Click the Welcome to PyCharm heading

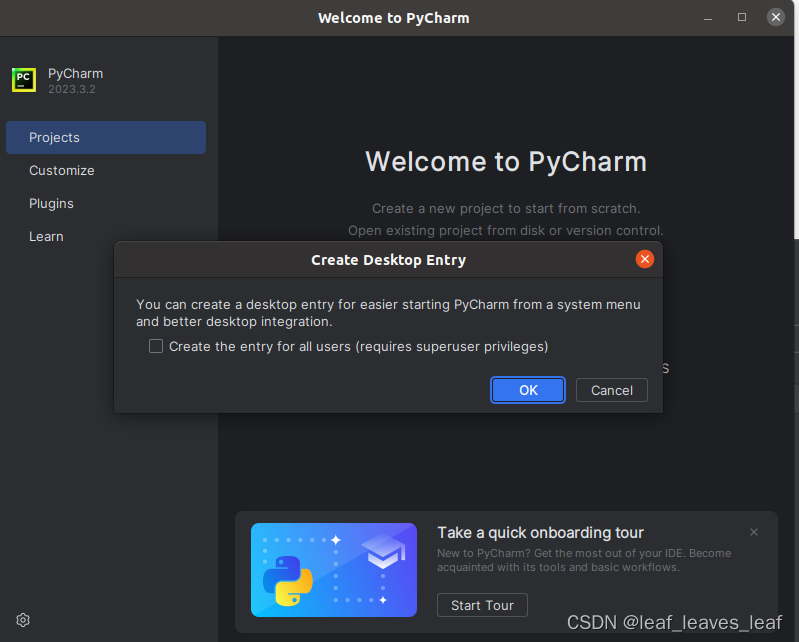(506, 162)
